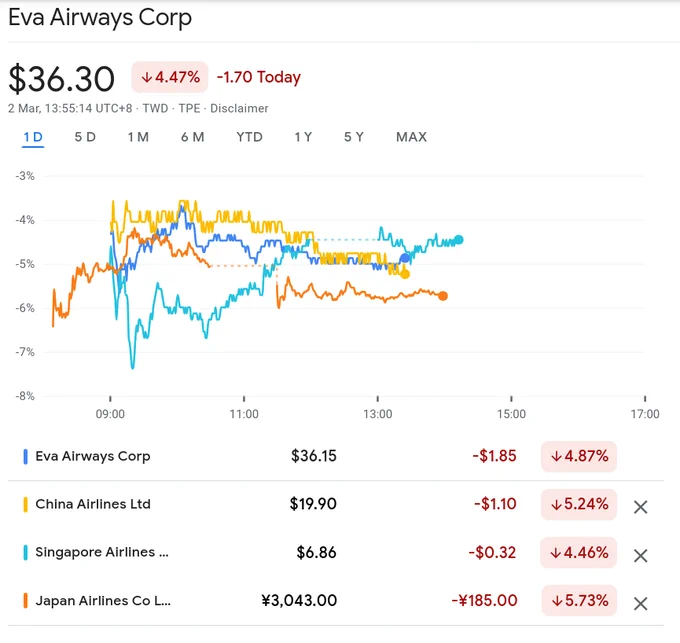The width and height of the screenshot is (680, 643).
Task: Click the -¥185.00 change value
Action: point(484,601)
